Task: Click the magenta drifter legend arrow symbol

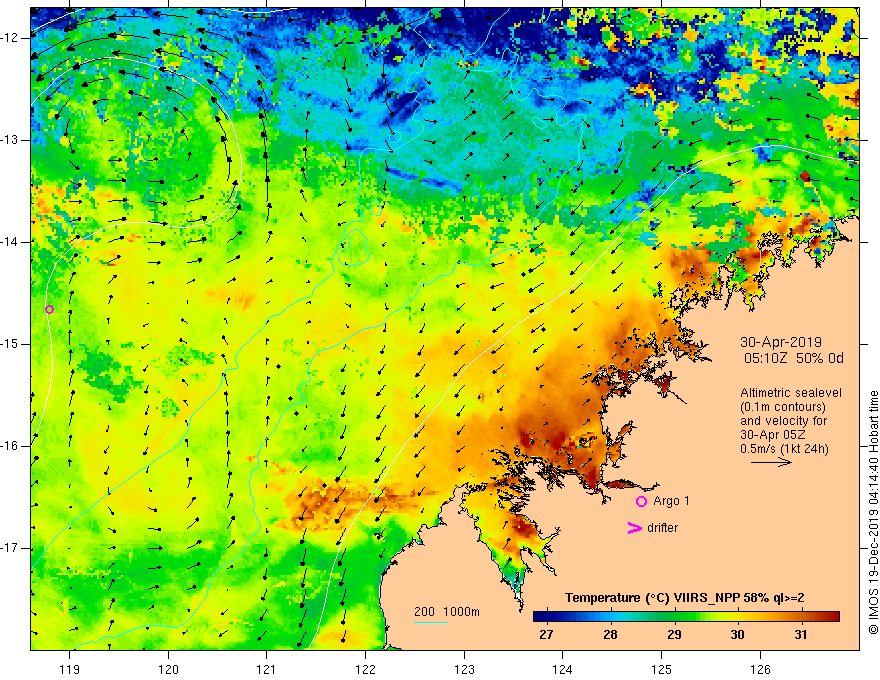Action: pos(634,528)
